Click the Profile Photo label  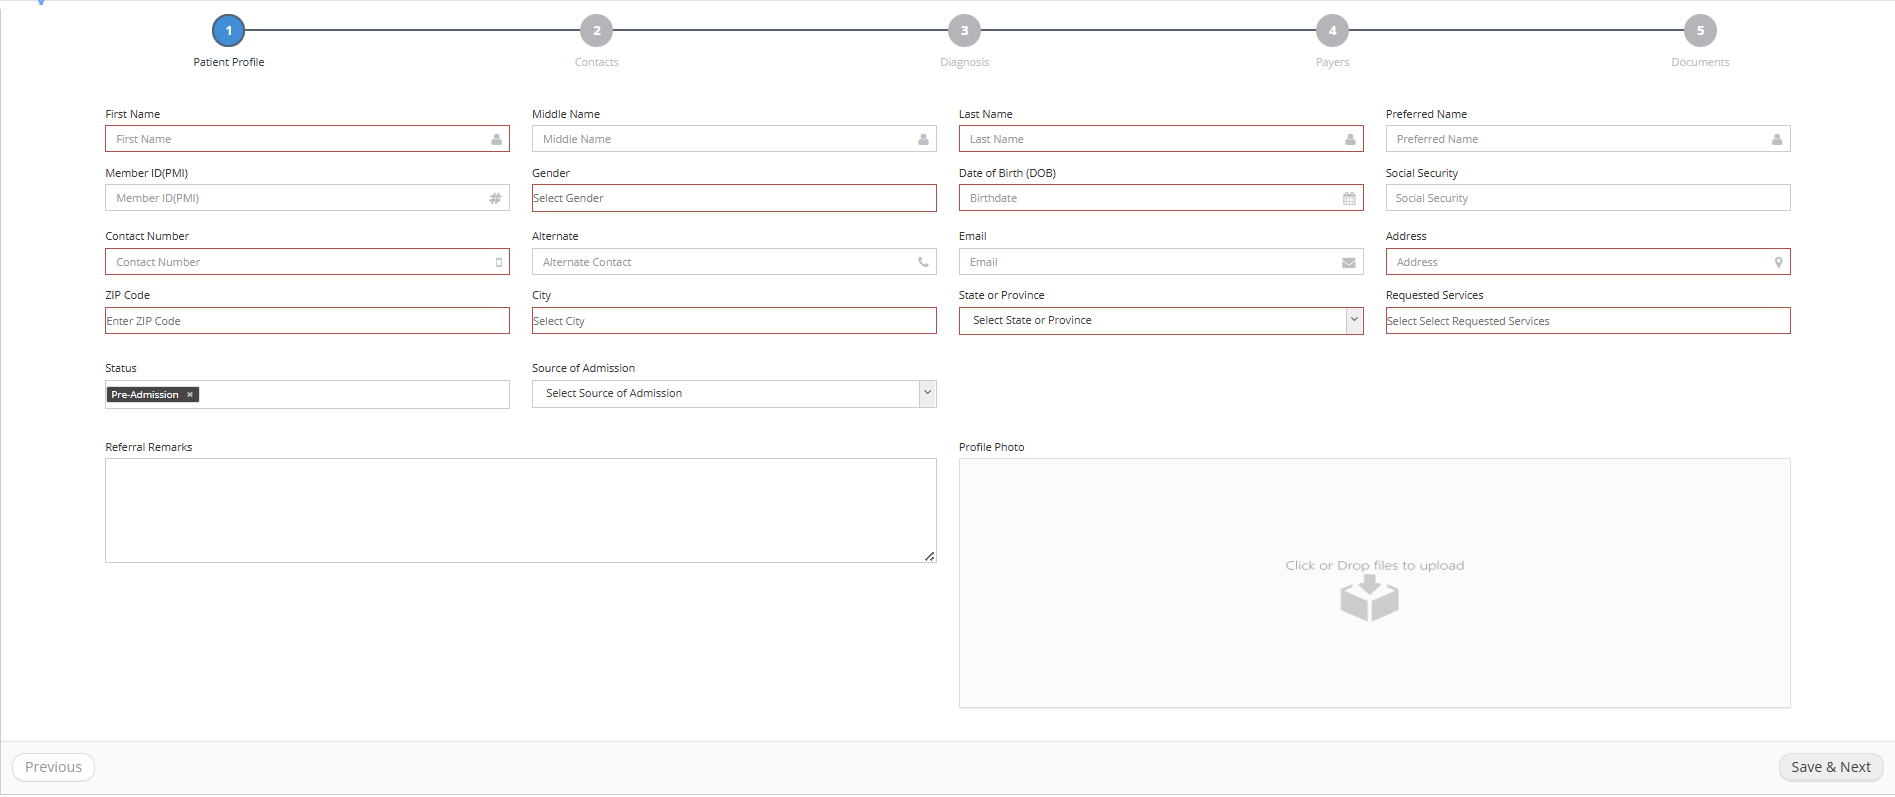[991, 447]
